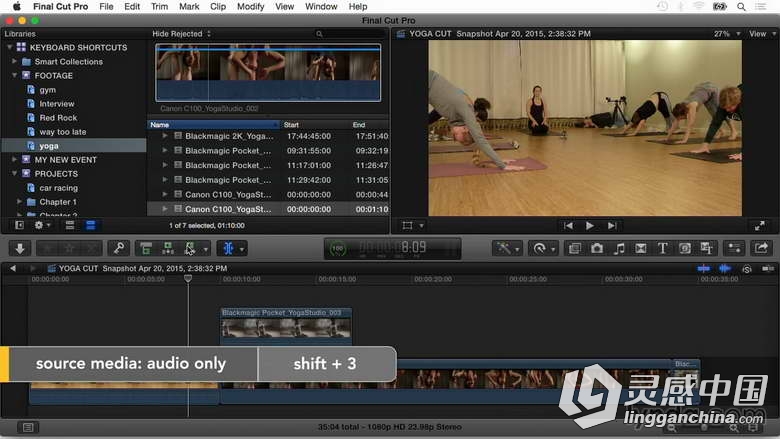Open the retime speed menu
This screenshot has height=439, width=780.
coord(542,248)
